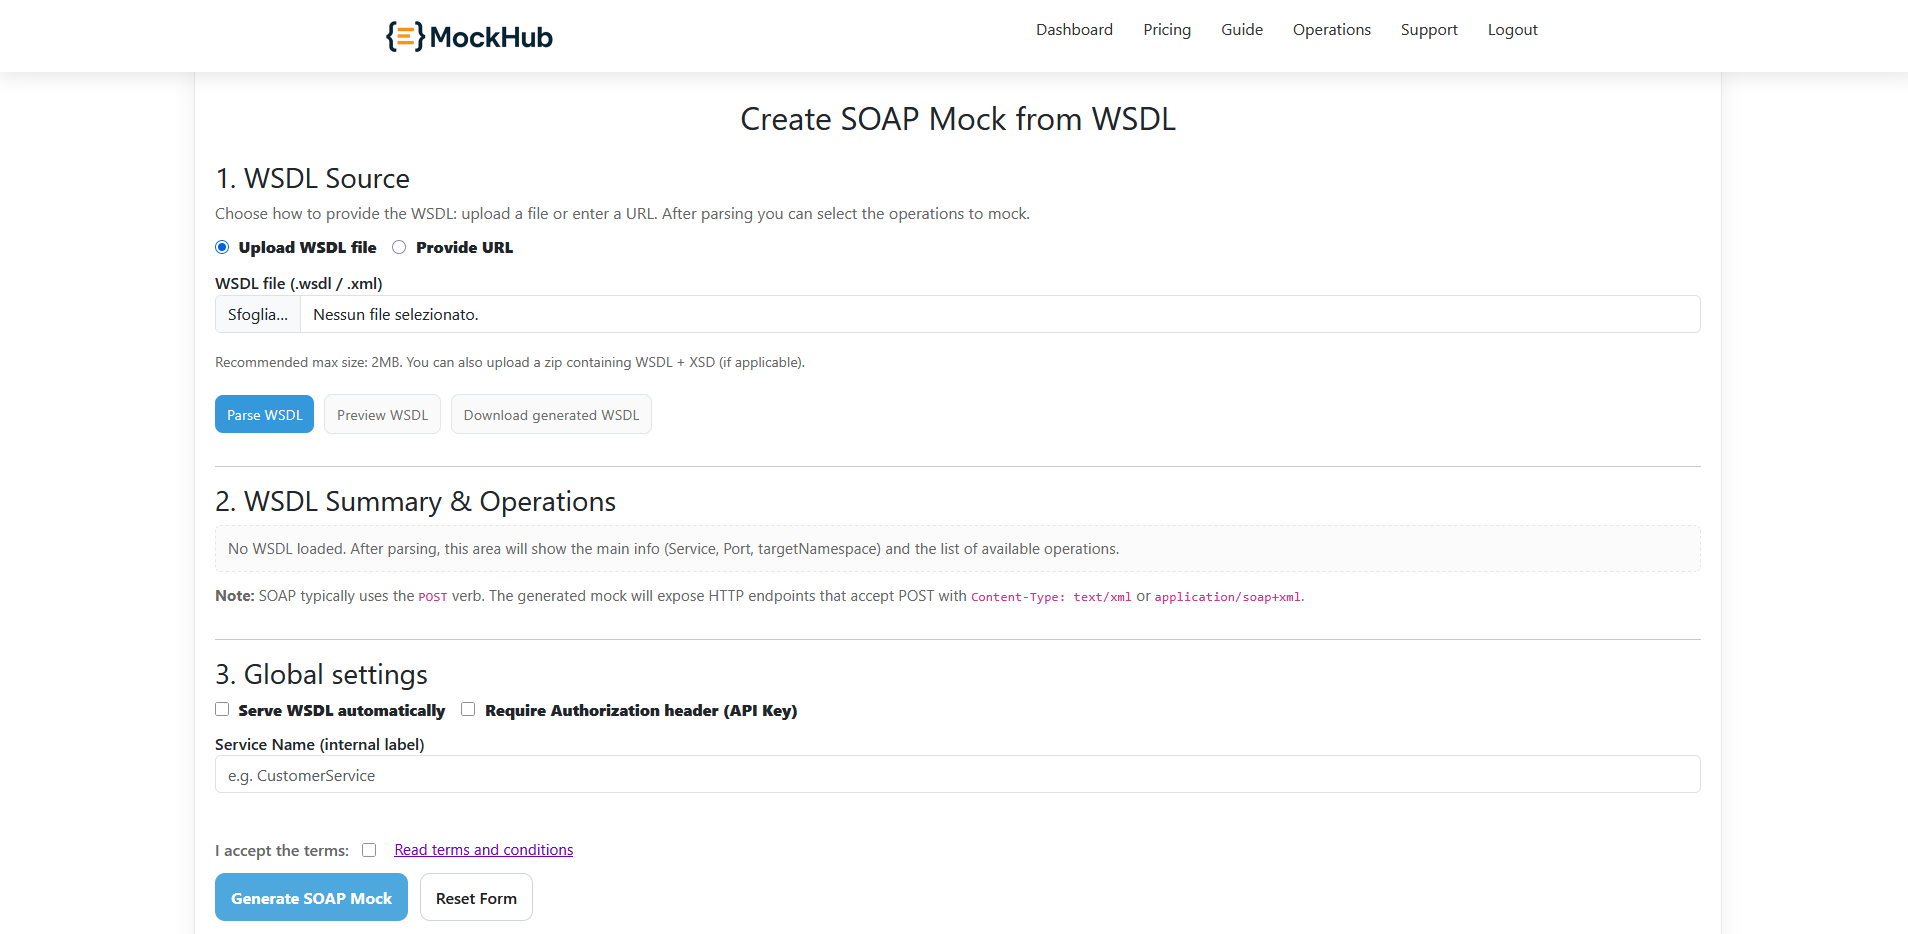
Task: Click the Generate SOAP Mock button
Action: coord(311,897)
